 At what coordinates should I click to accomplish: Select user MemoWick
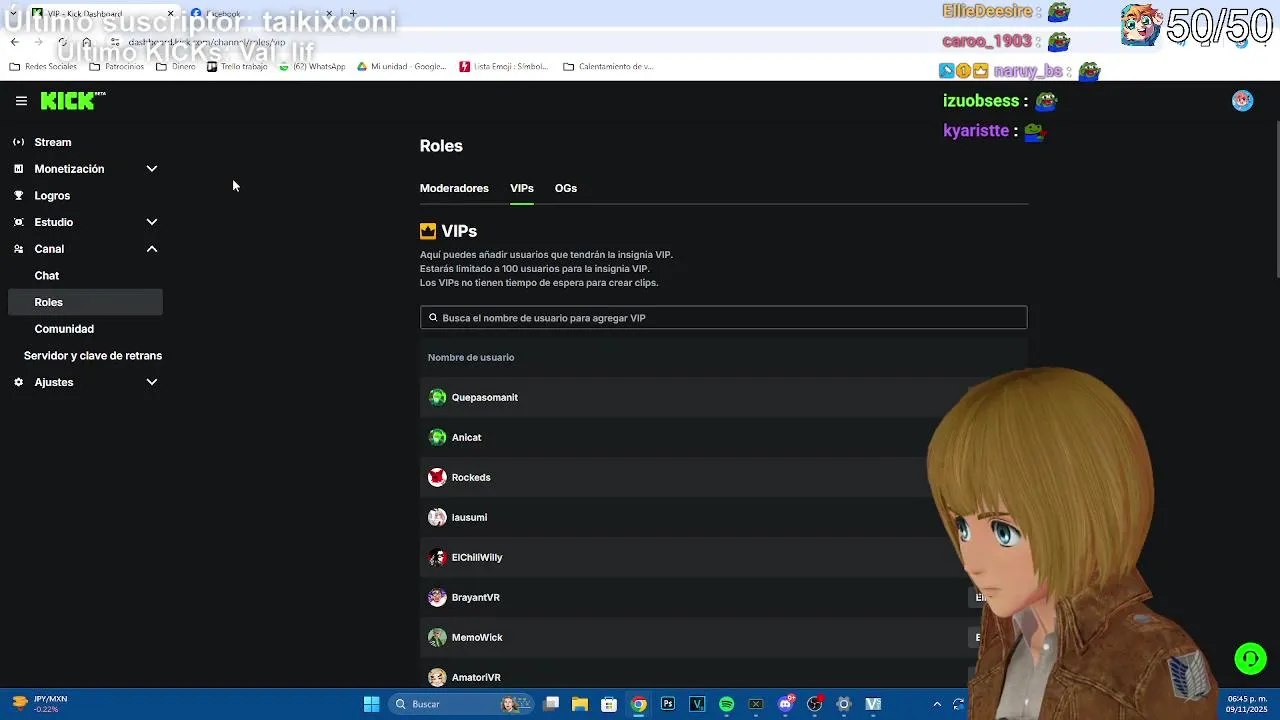point(477,637)
